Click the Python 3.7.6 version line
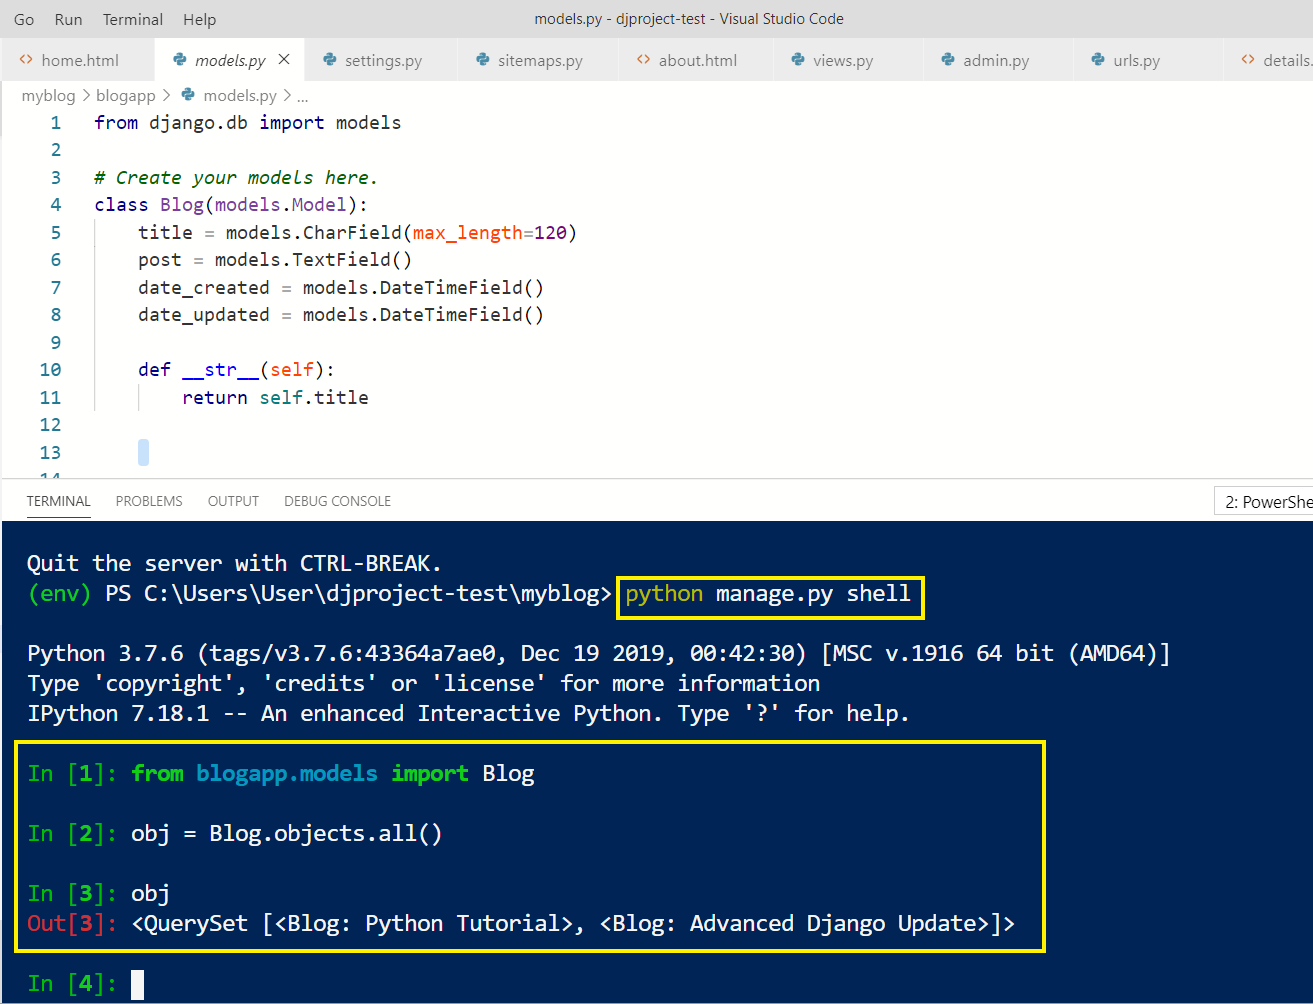Image resolution: width=1313 pixels, height=1004 pixels. (598, 654)
